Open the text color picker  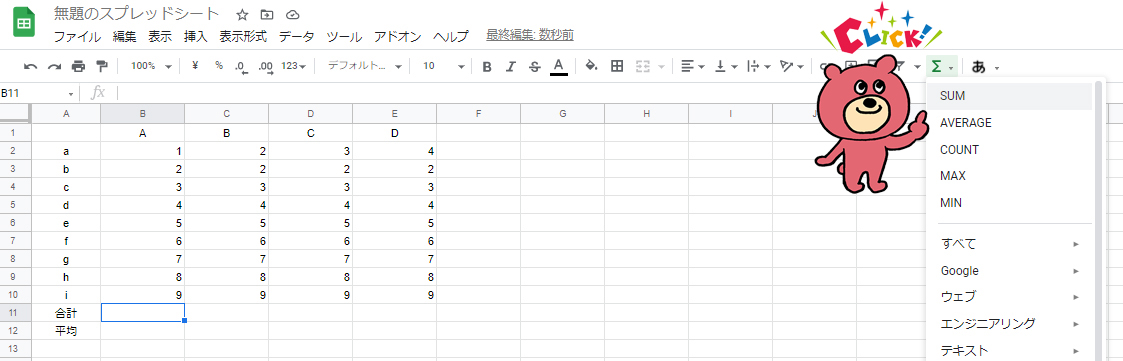coord(559,67)
